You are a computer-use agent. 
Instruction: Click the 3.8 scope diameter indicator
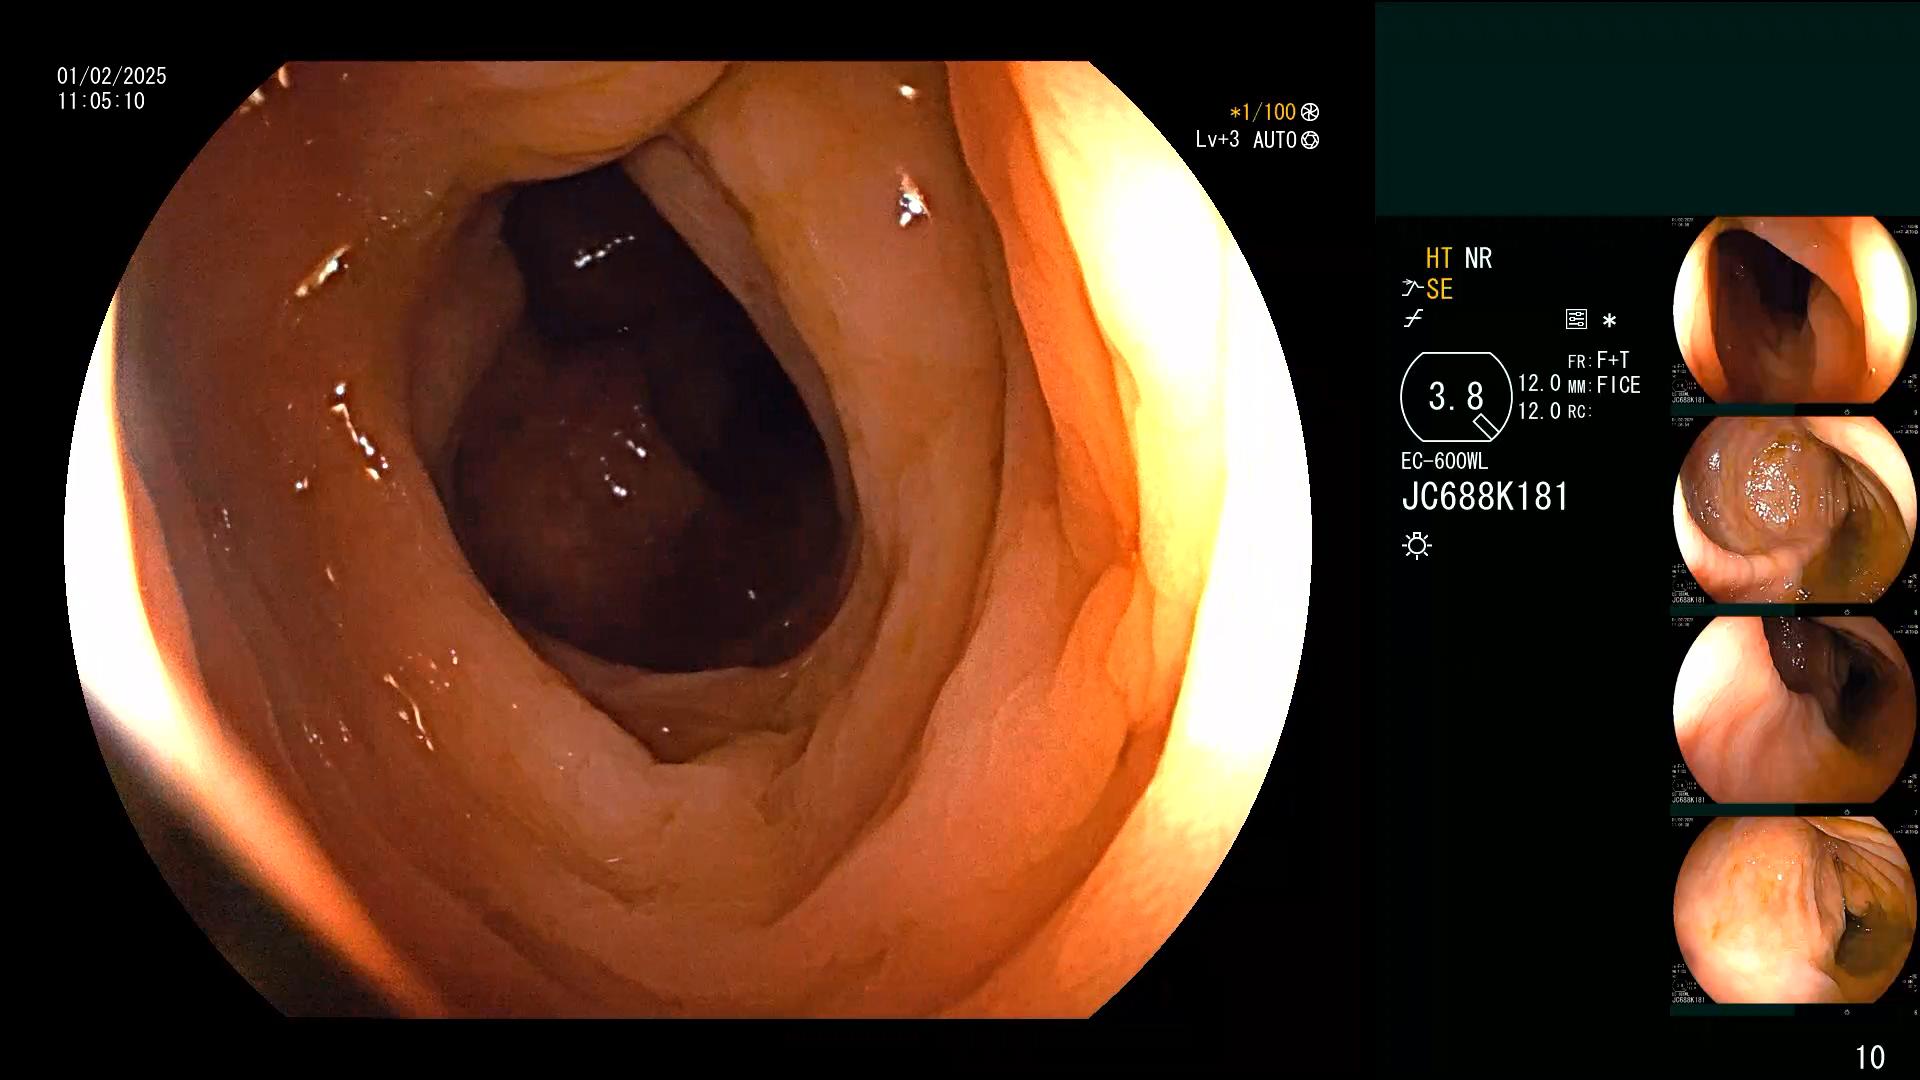pos(1456,397)
